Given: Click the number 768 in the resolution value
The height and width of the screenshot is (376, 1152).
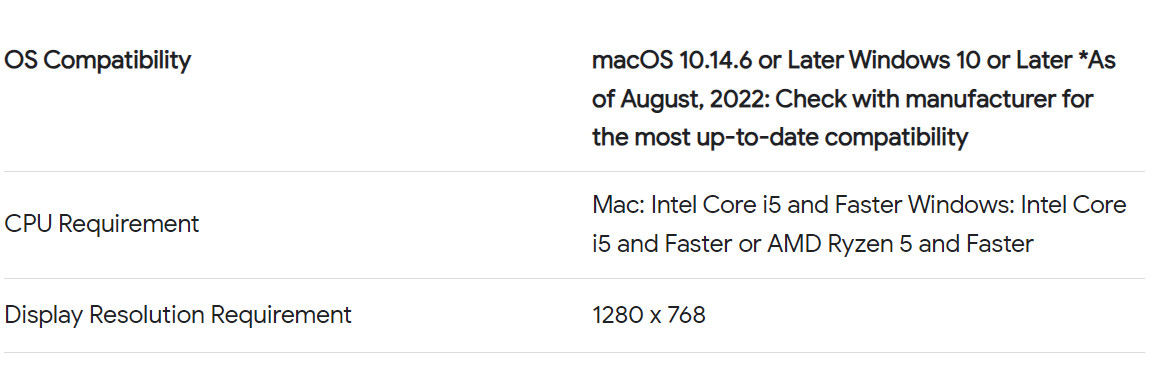Looking at the screenshot, I should pyautogui.click(x=685, y=315).
